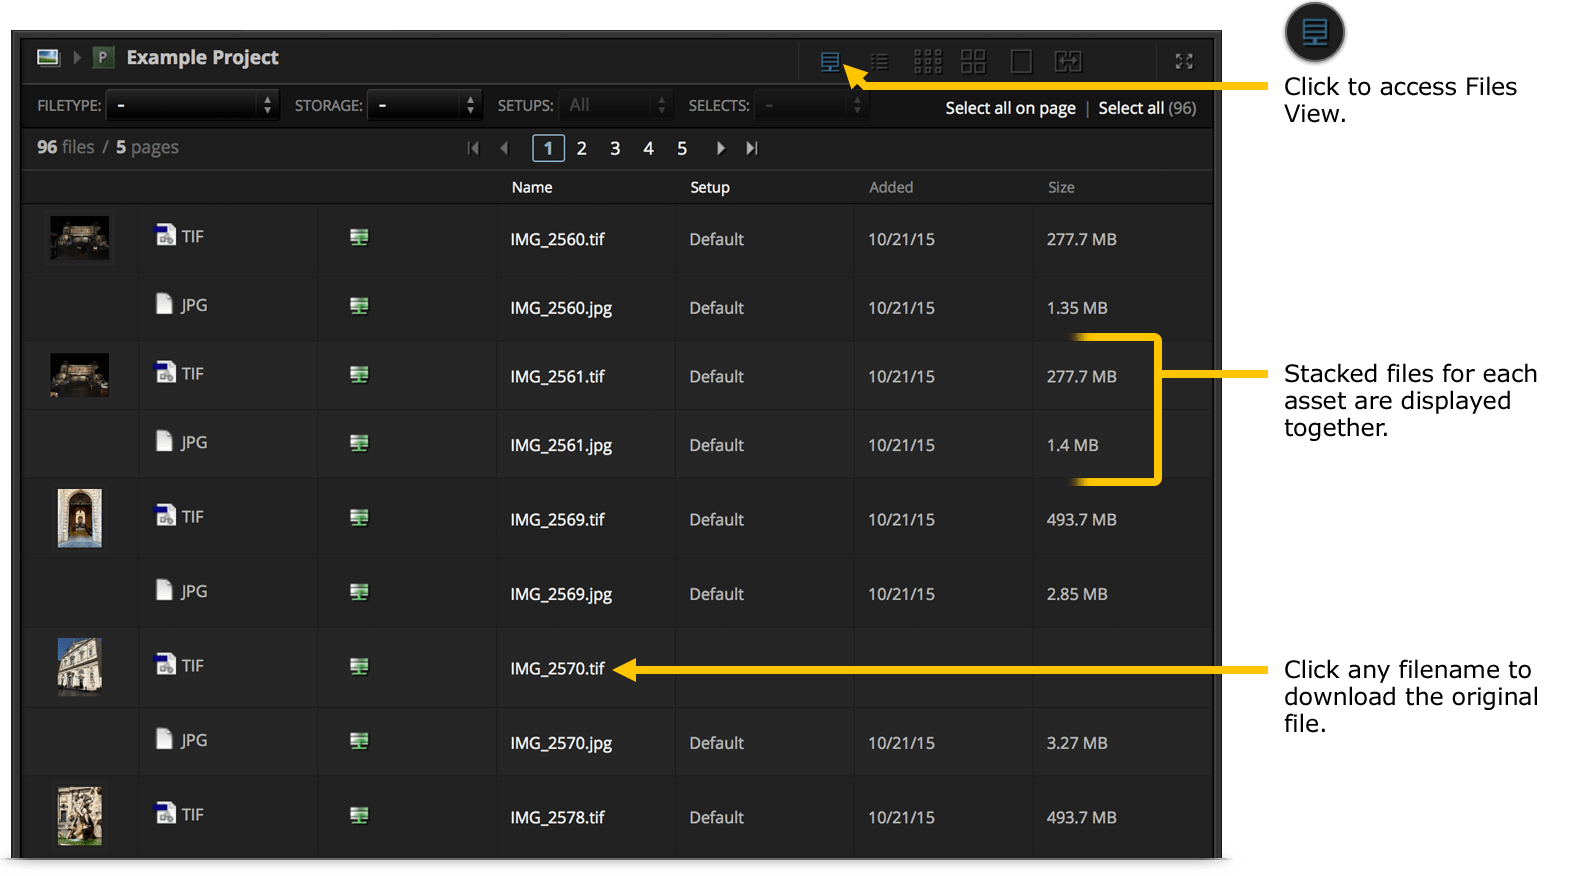Screen dimensions: 1580x876
Task: Click TIF file type icon for IMG_2561.tif
Action: click(x=165, y=372)
